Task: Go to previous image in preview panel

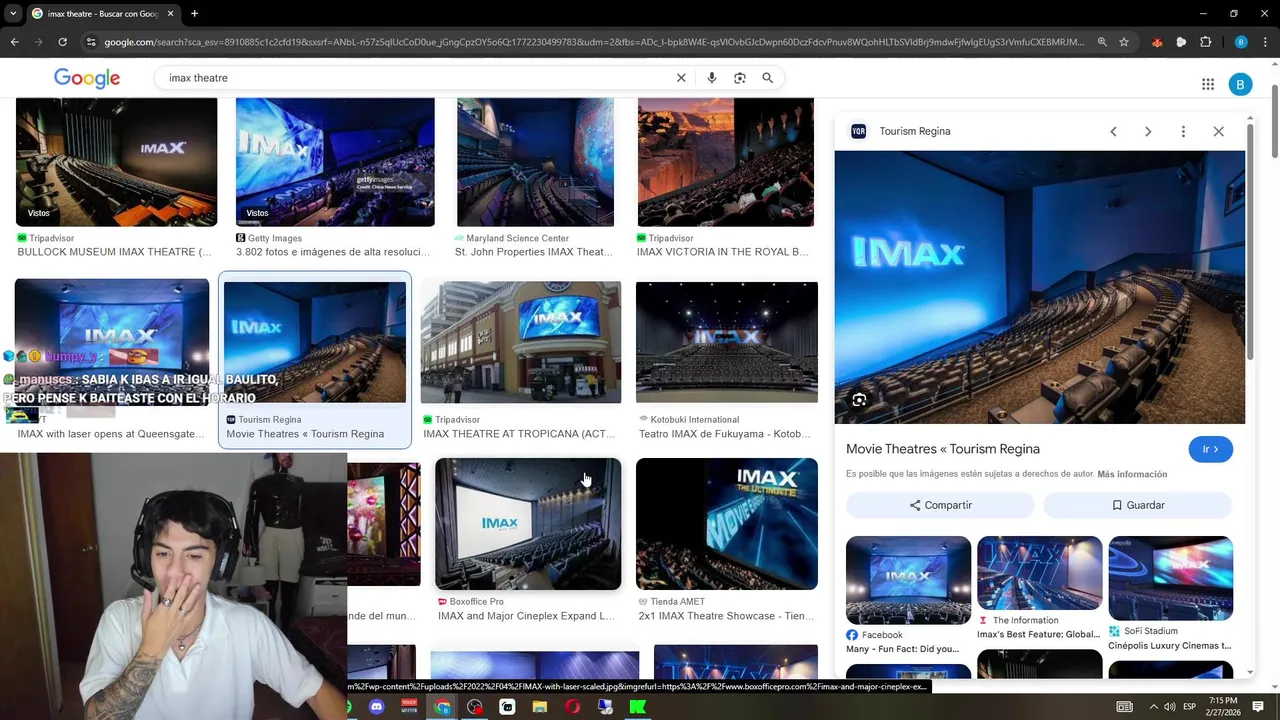Action: 1113,132
